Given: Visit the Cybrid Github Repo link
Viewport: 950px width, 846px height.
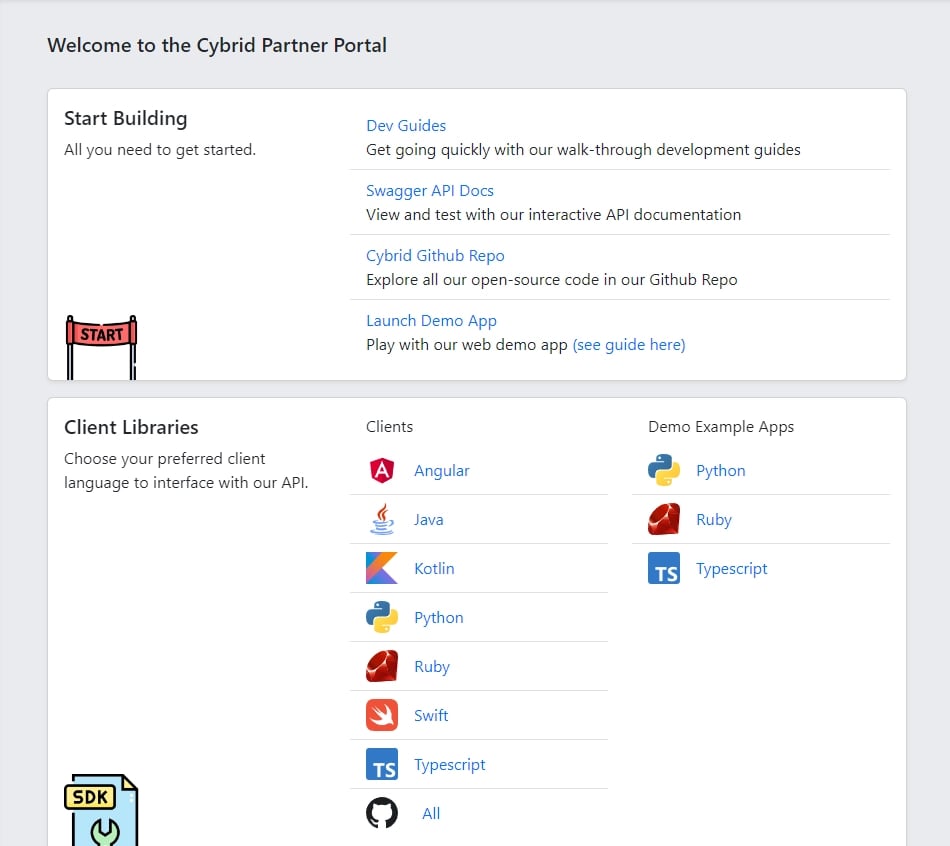Looking at the screenshot, I should pos(435,256).
